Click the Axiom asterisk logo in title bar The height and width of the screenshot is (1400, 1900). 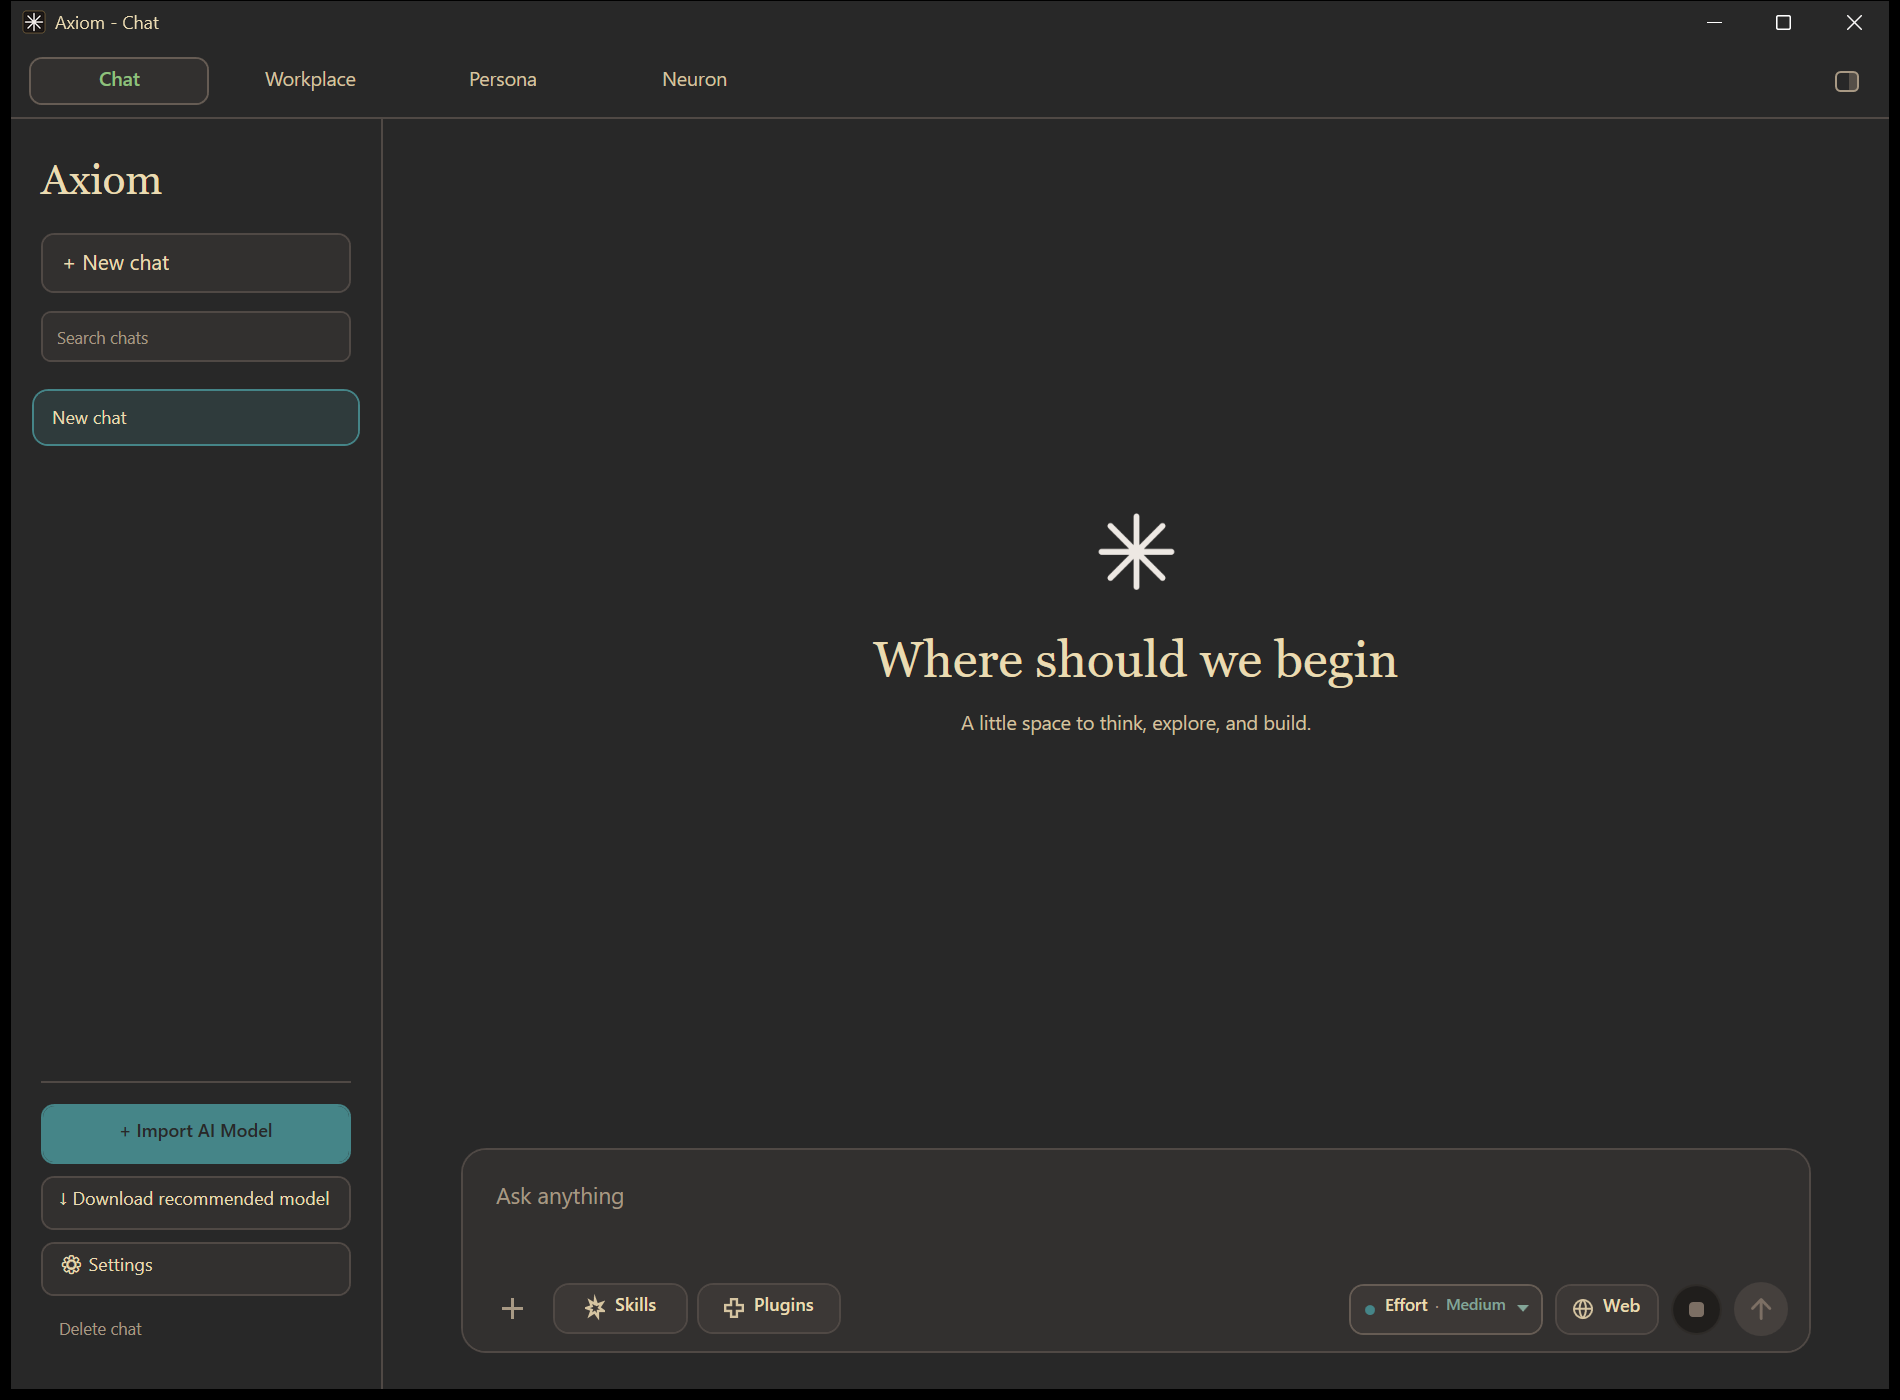34,22
